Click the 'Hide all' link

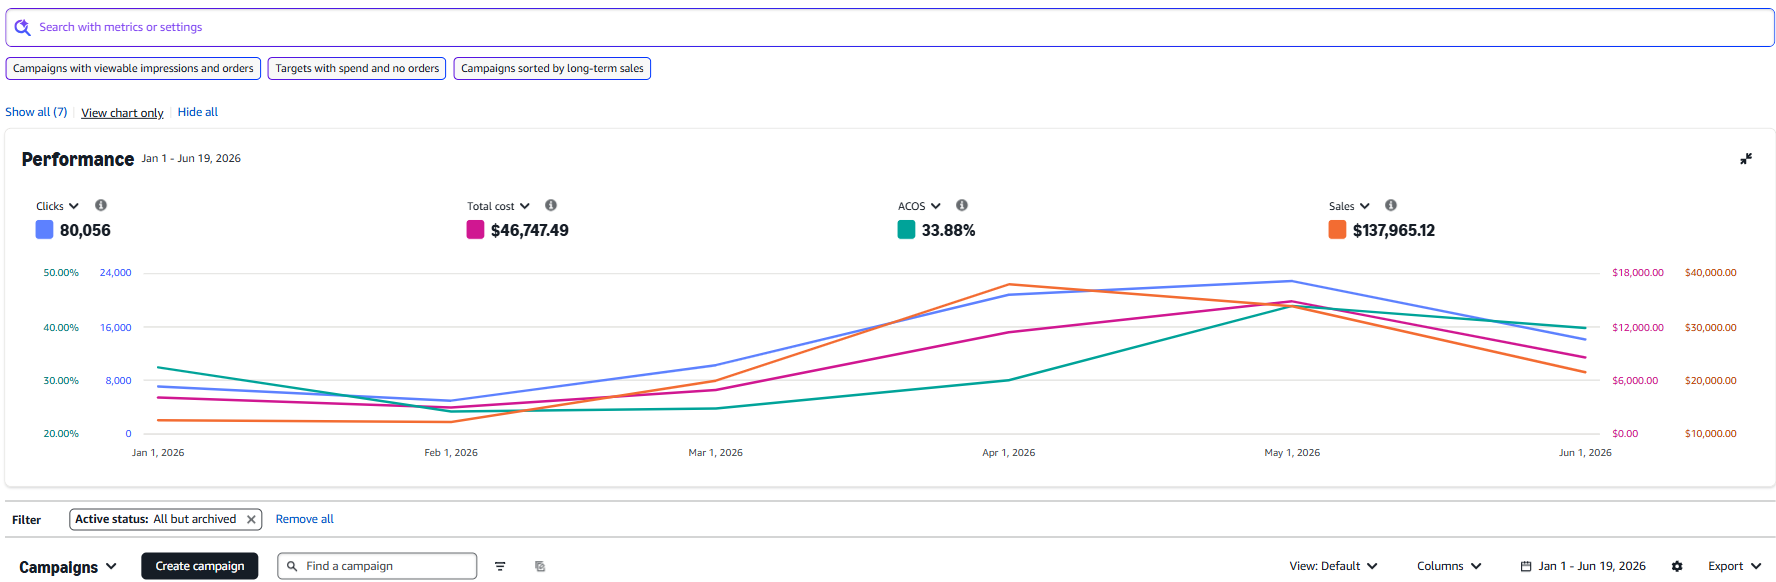197,112
